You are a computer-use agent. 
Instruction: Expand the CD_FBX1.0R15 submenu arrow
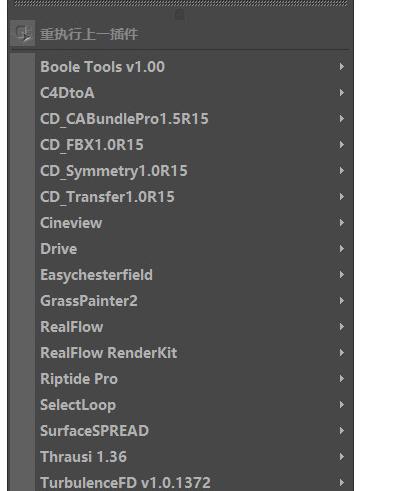tap(342, 145)
